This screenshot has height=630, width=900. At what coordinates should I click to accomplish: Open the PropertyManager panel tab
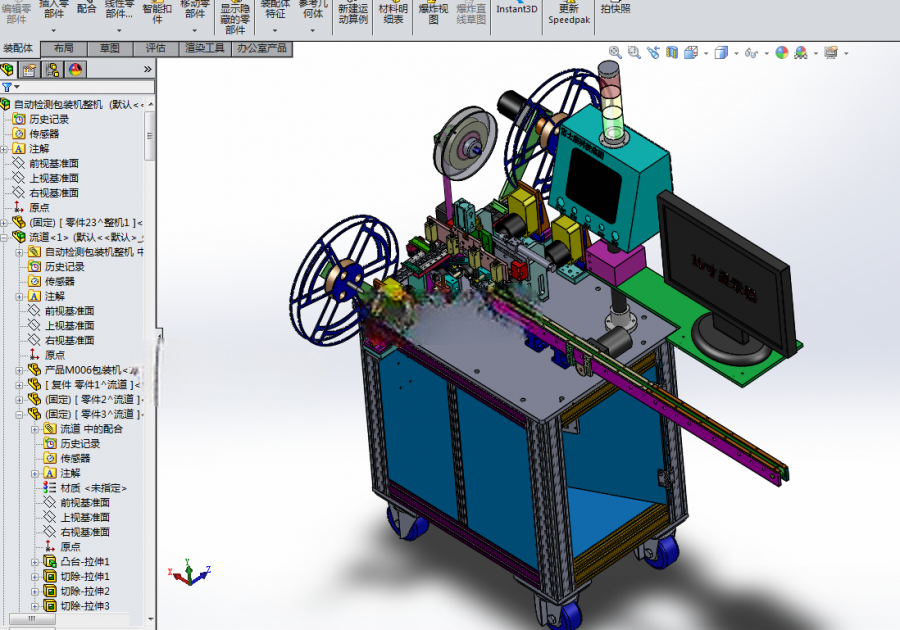30,70
